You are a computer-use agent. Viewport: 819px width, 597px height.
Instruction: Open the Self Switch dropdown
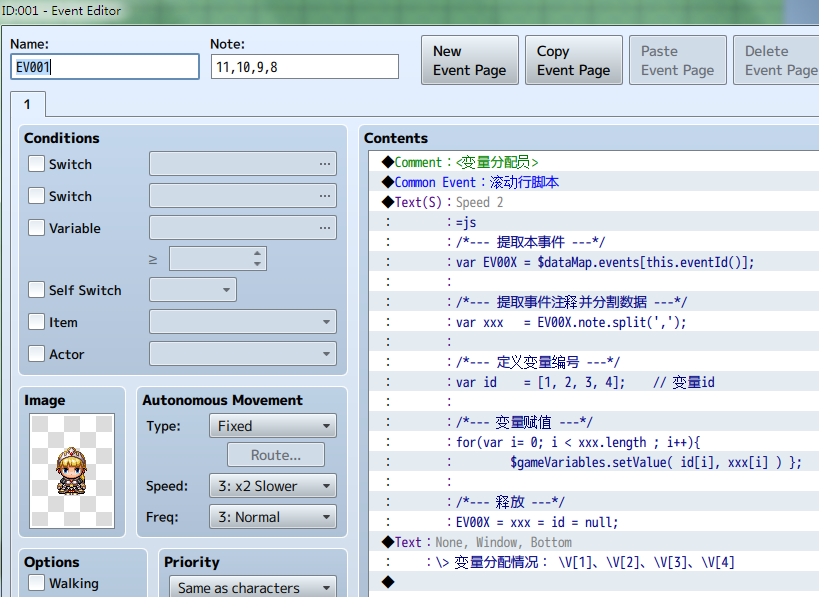point(193,290)
